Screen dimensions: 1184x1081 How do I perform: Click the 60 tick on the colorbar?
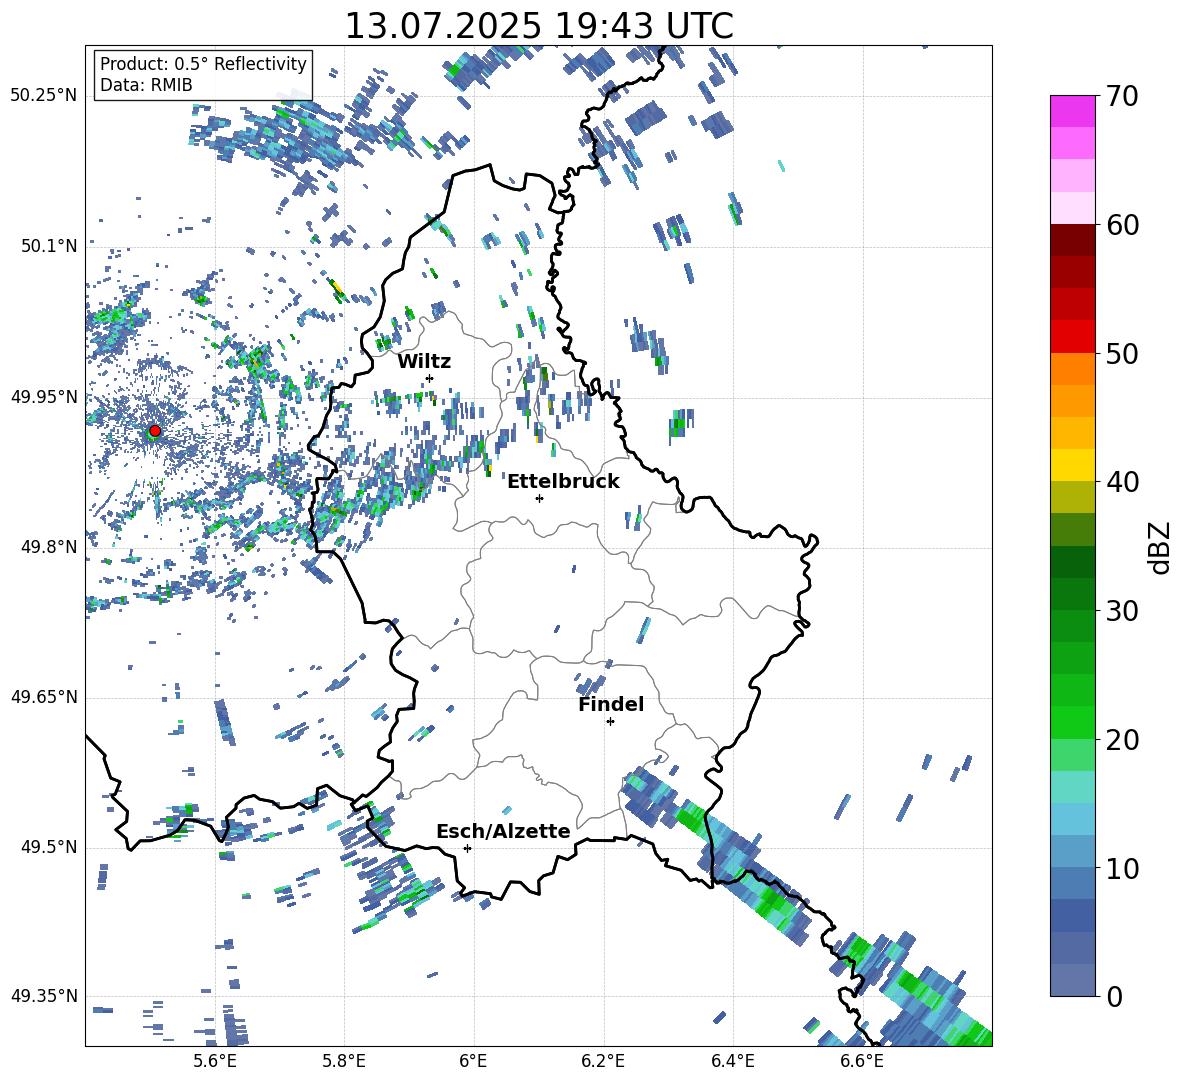tap(1122, 225)
